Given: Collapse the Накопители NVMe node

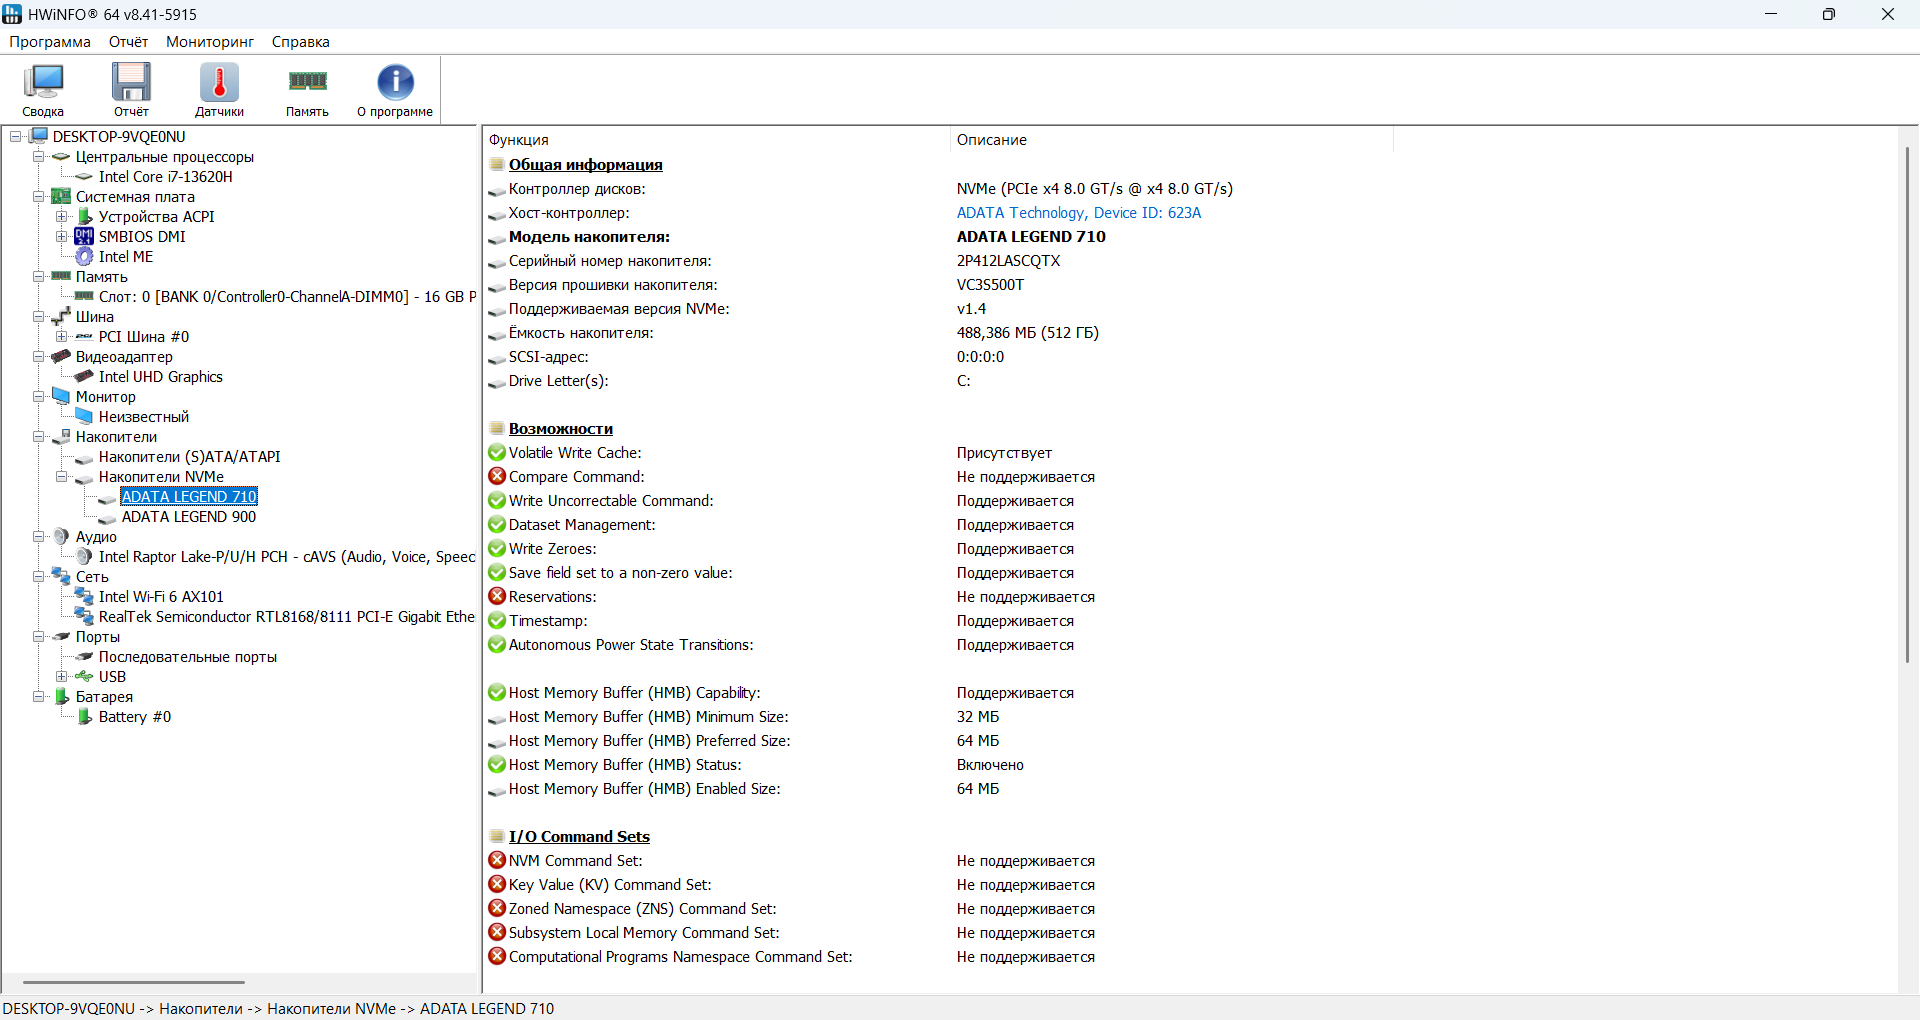Looking at the screenshot, I should pyautogui.click(x=61, y=476).
